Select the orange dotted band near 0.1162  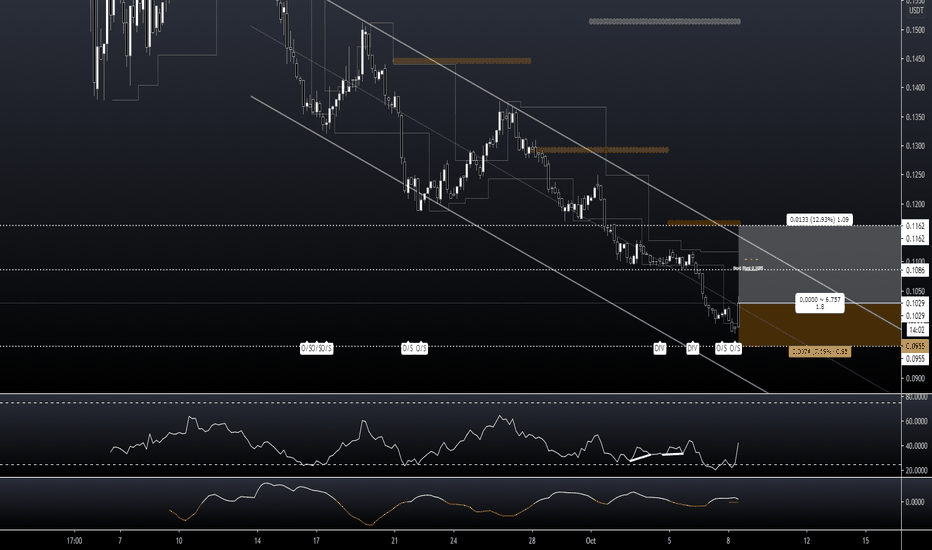click(x=704, y=223)
